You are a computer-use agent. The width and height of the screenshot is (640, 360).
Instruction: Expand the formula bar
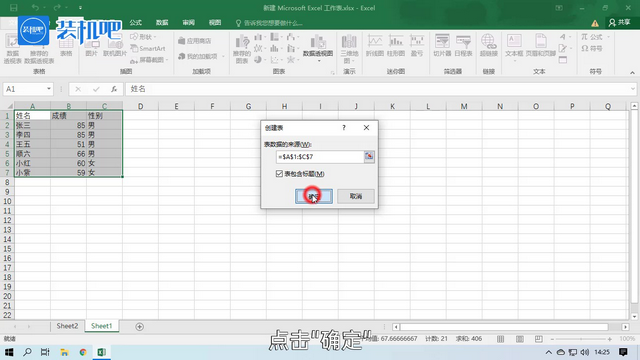coord(633,89)
